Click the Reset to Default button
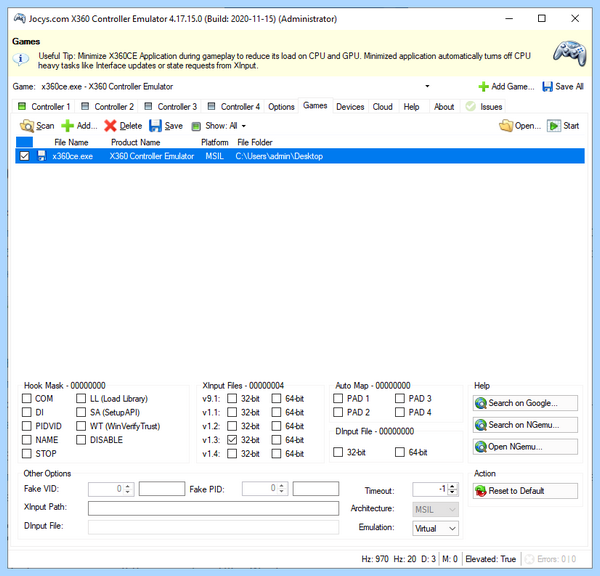Screen dimensions: 600x576 tap(525, 491)
